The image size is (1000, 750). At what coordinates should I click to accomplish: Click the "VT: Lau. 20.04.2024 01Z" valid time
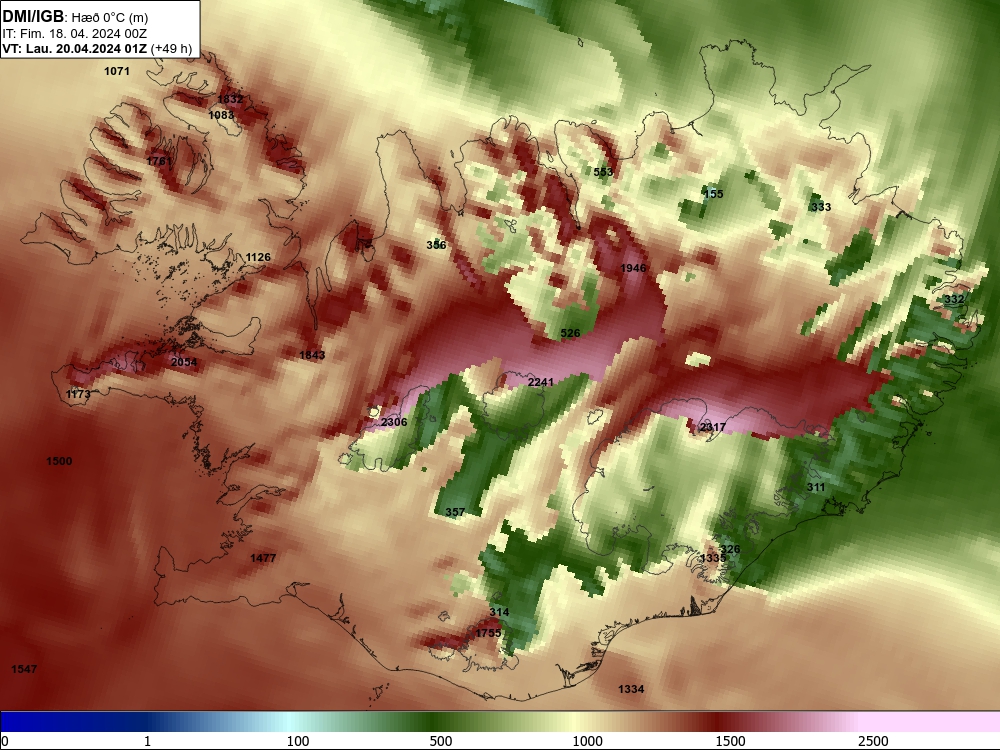pyautogui.click(x=75, y=48)
